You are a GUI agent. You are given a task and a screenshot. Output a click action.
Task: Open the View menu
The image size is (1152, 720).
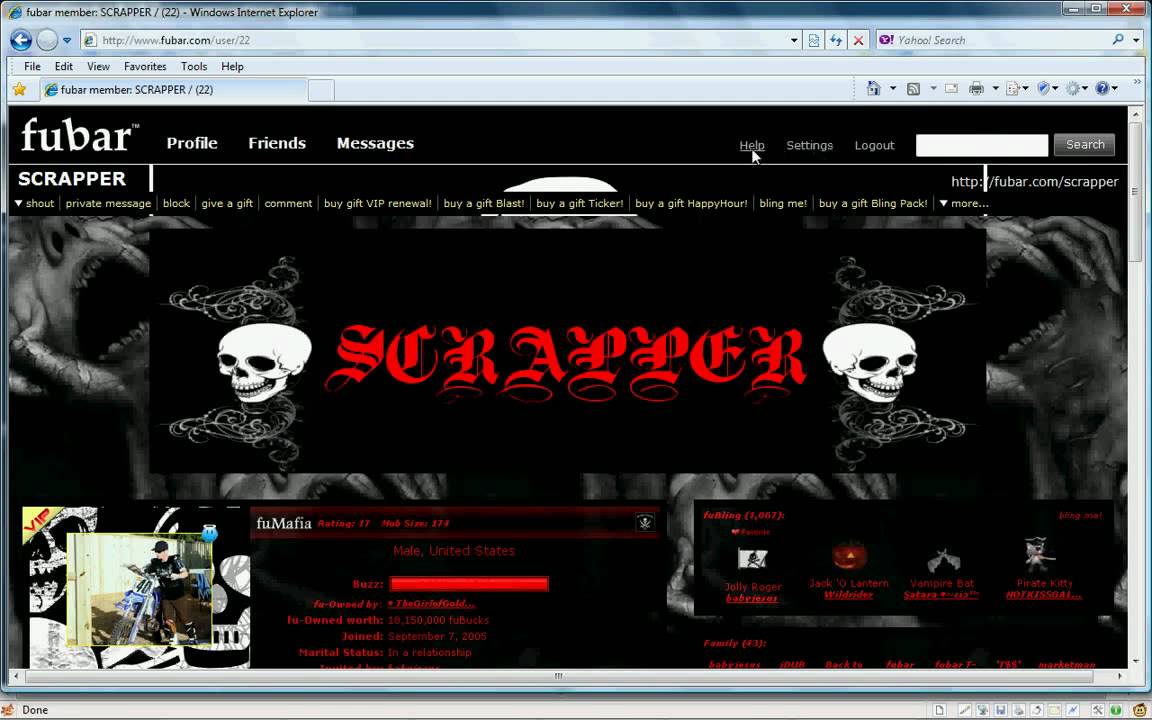[98, 66]
